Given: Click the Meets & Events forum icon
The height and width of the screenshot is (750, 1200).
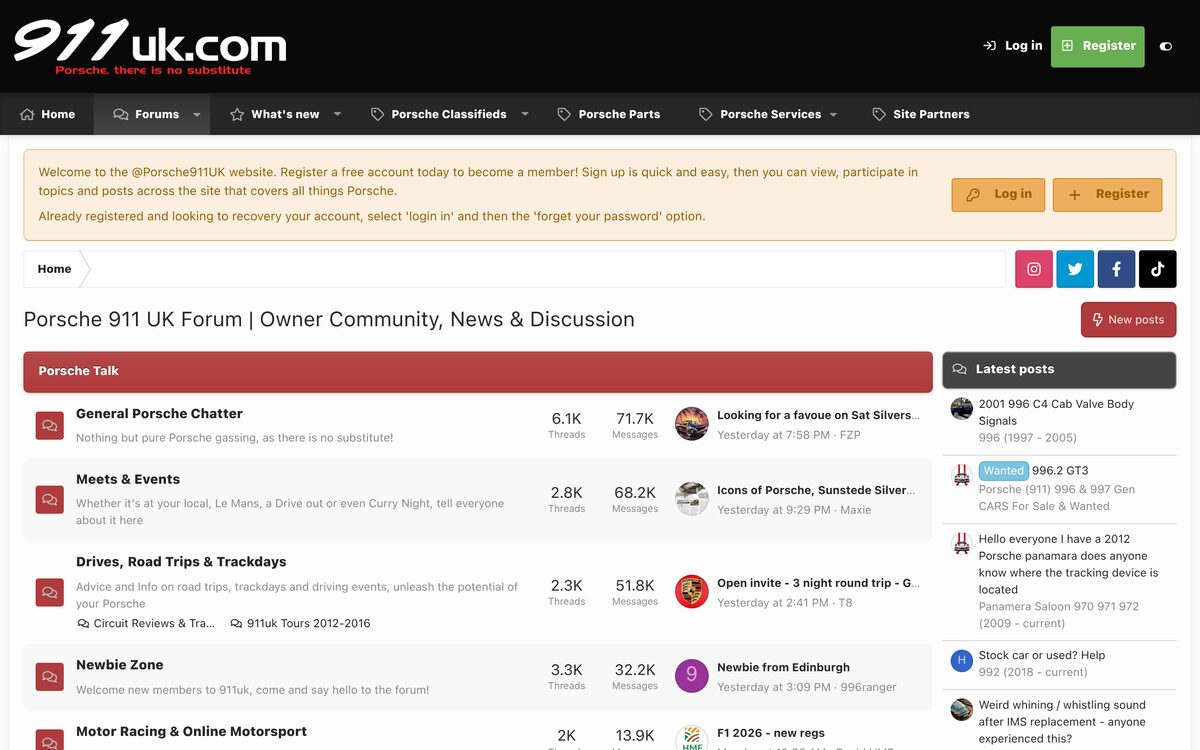Looking at the screenshot, I should click(x=50, y=500).
